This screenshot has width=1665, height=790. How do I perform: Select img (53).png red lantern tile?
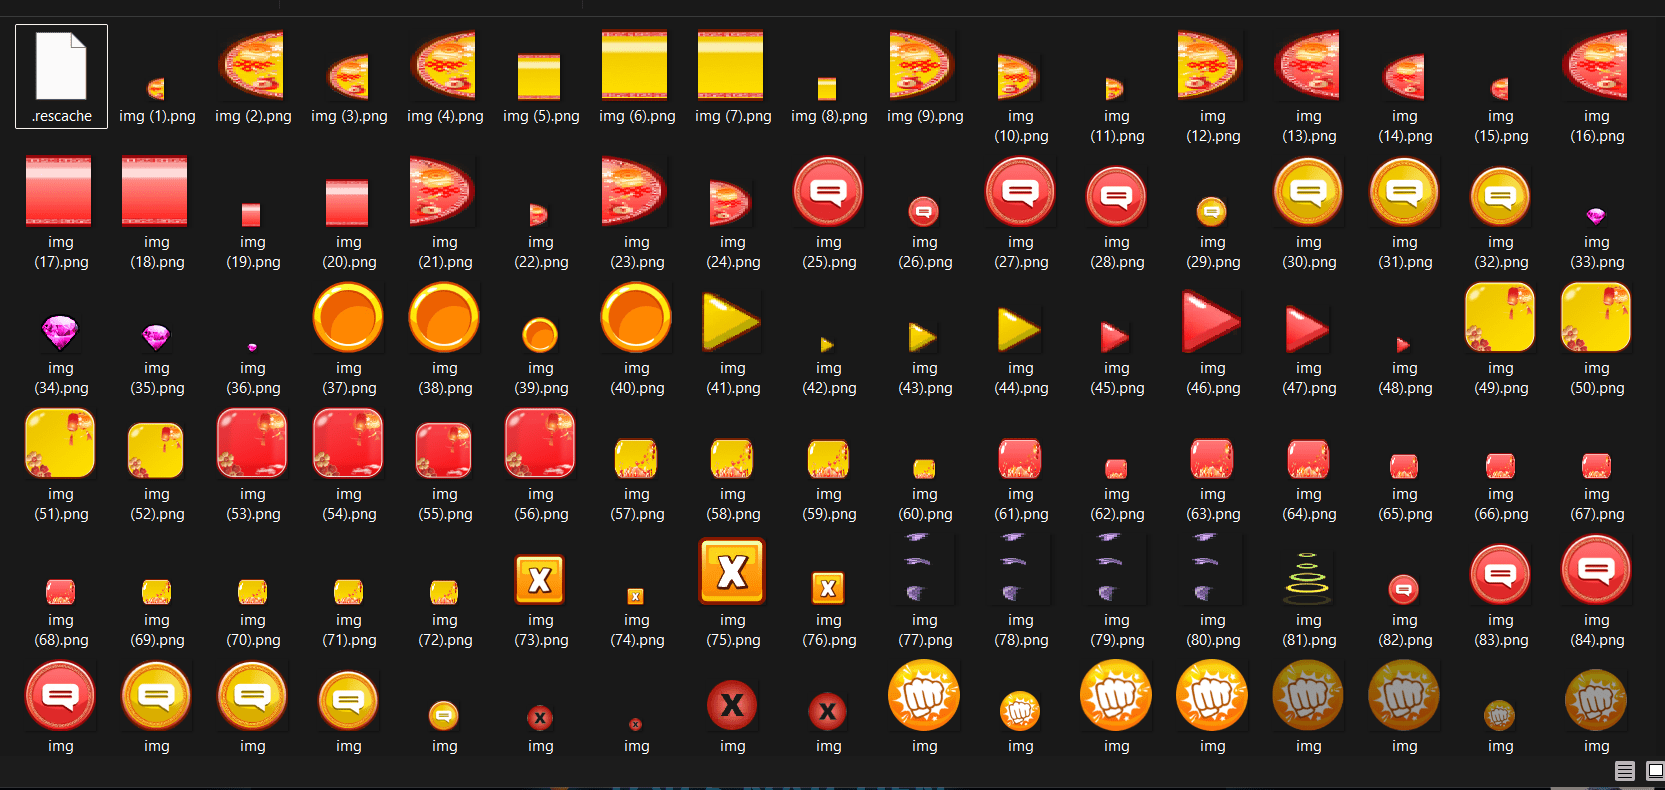(252, 443)
